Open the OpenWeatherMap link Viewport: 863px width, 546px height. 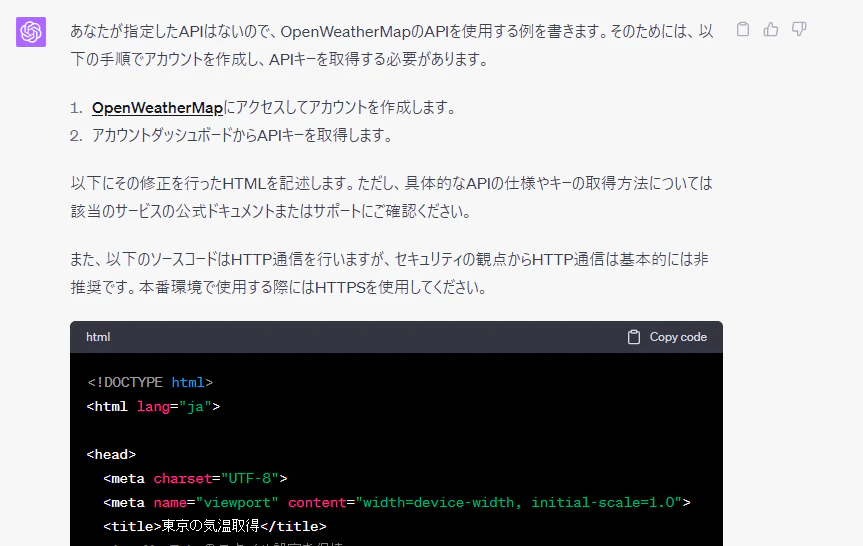(157, 108)
